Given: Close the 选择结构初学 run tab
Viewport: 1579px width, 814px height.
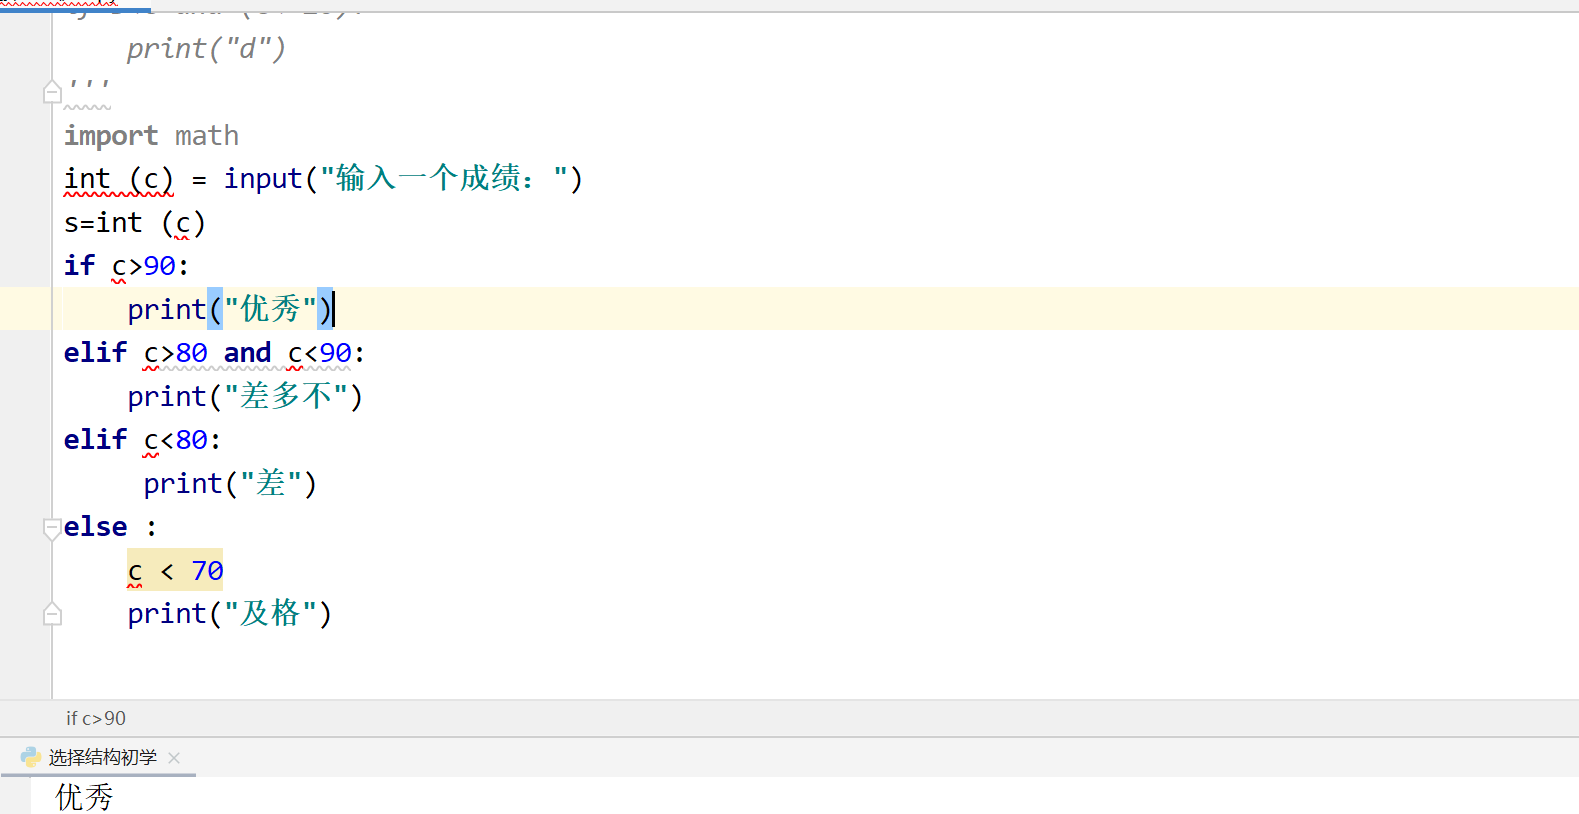Looking at the screenshot, I should coord(174,758).
